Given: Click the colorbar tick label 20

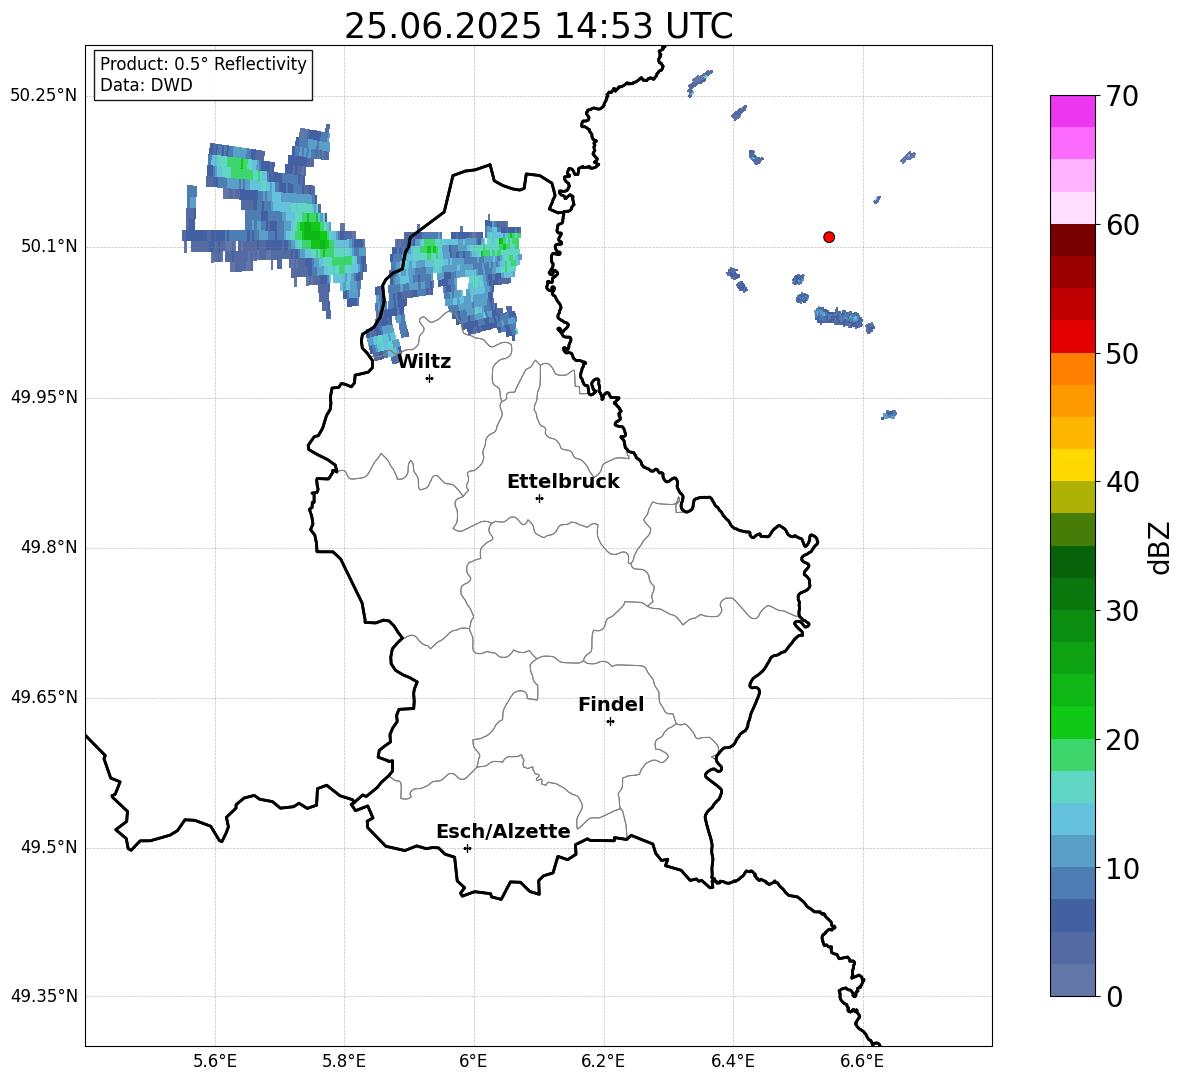Looking at the screenshot, I should (1122, 740).
